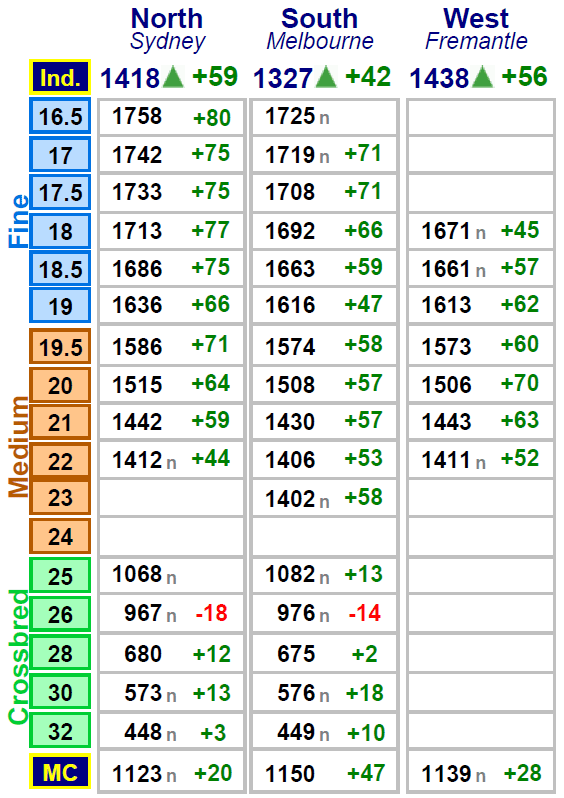Click the Medium category label
The image size is (564, 798).
[19, 447]
